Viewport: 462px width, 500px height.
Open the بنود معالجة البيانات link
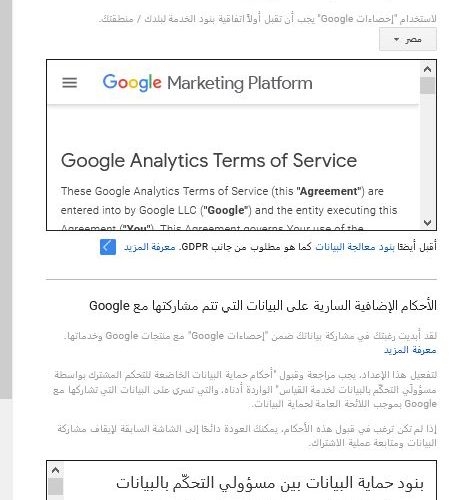coord(355,247)
